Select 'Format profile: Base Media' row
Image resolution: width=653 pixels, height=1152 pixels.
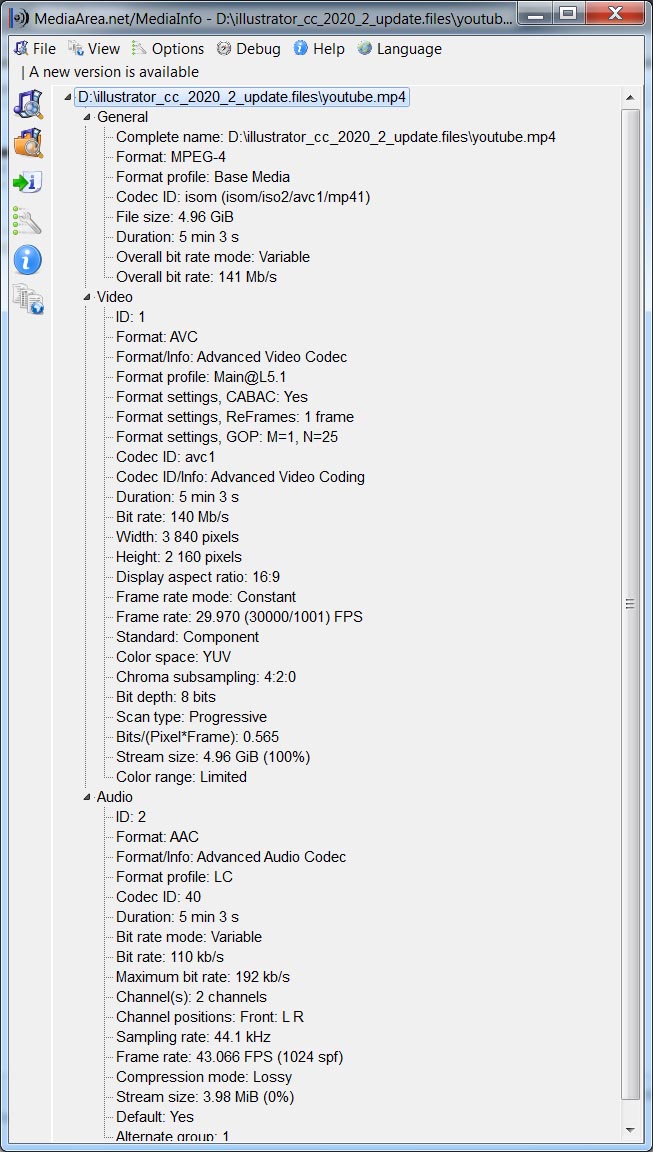tap(203, 177)
